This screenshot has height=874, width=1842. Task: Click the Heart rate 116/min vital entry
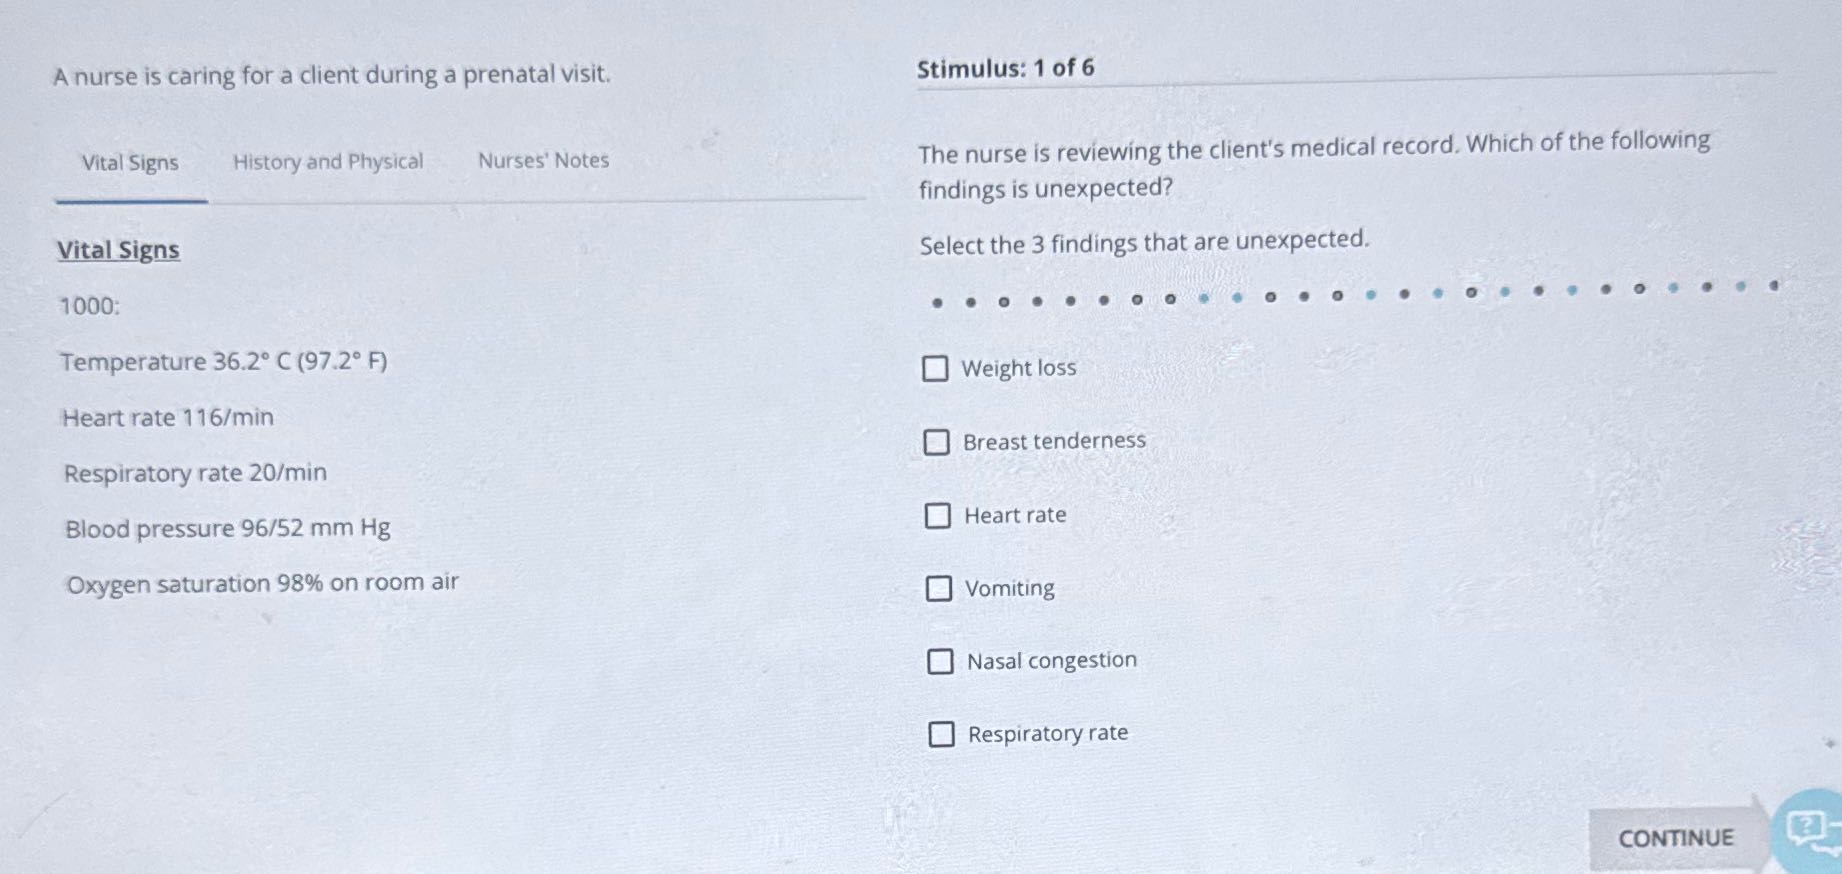point(167,417)
